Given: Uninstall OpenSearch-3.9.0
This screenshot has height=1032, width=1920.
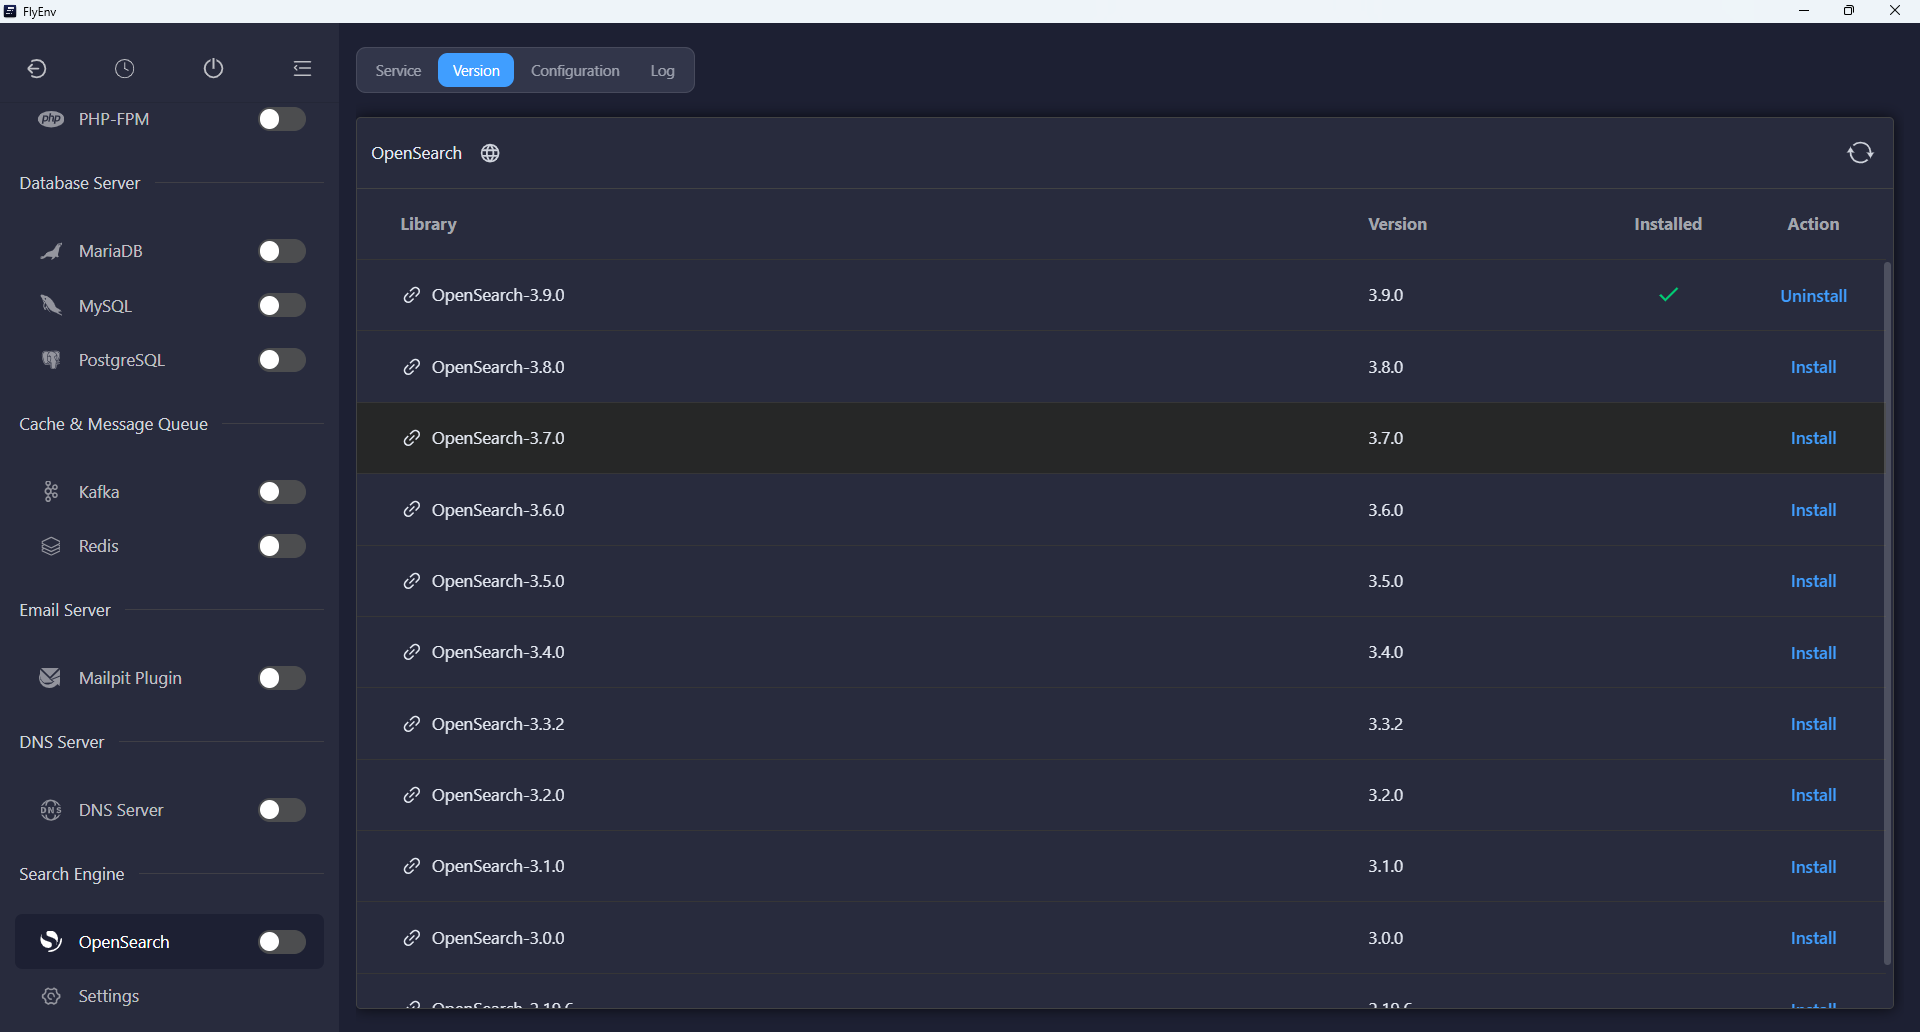Looking at the screenshot, I should tap(1813, 296).
